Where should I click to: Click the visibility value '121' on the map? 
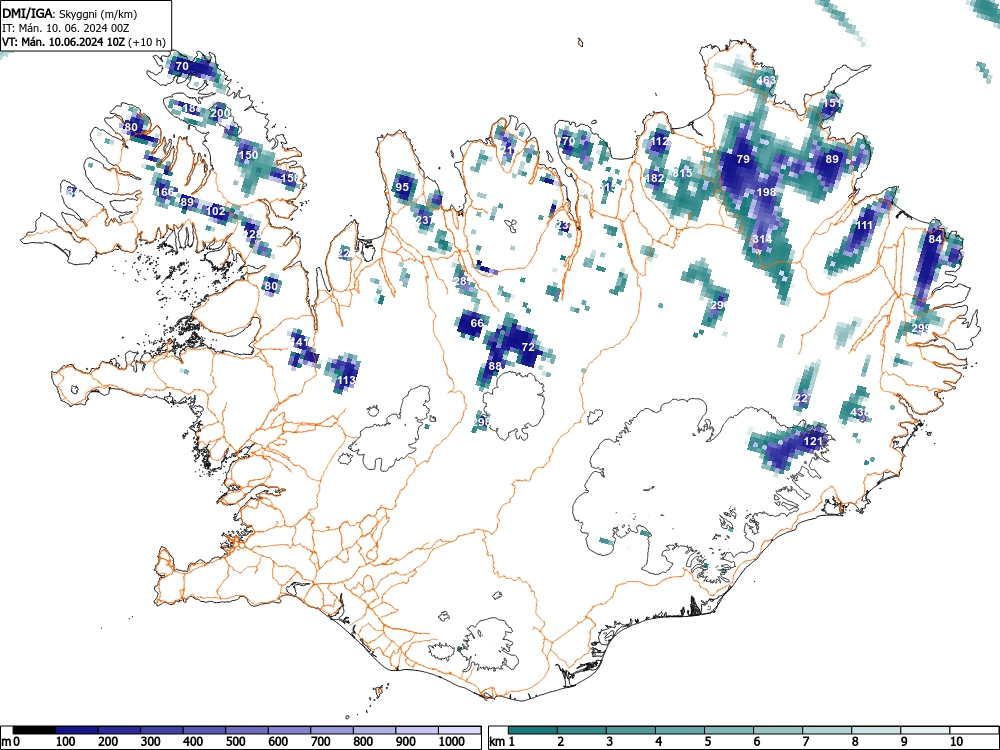(813, 441)
